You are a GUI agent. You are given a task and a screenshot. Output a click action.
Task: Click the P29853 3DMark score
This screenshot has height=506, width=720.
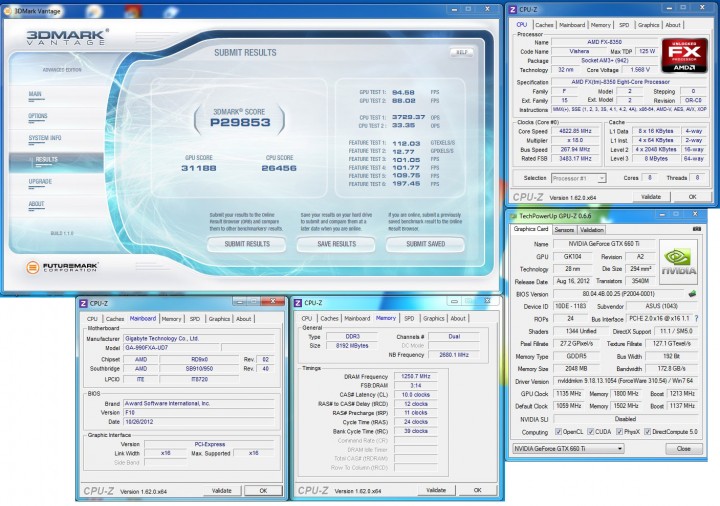pos(240,123)
